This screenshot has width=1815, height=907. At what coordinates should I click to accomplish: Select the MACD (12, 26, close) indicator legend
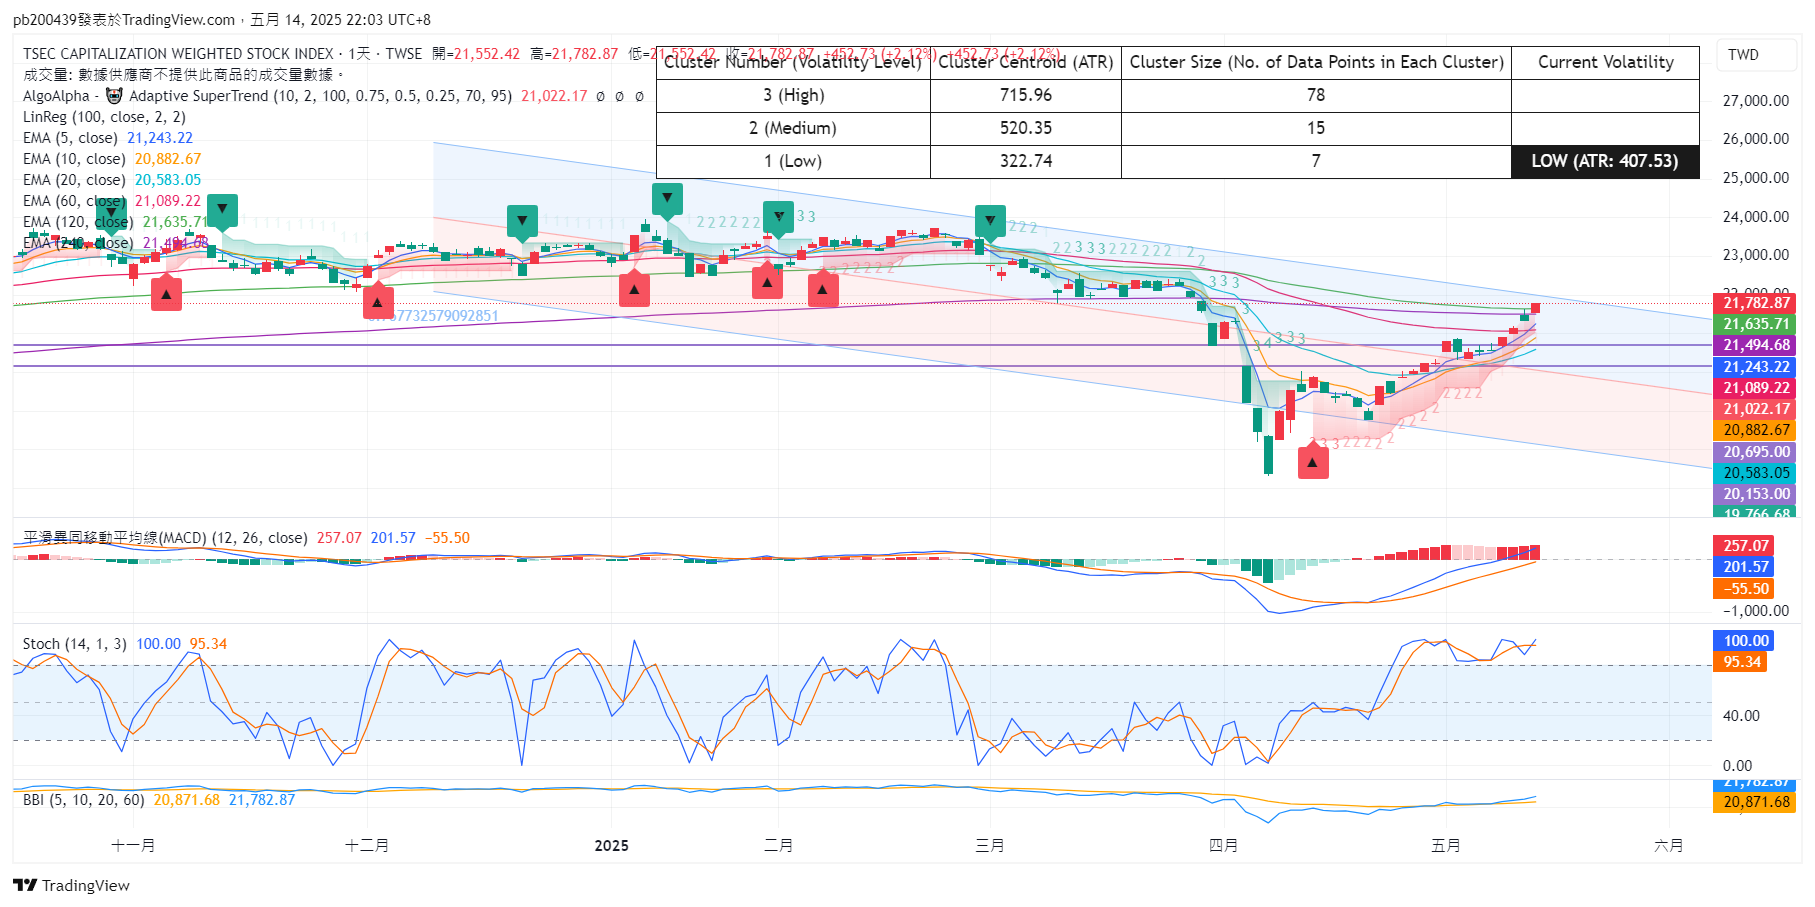pyautogui.click(x=246, y=538)
